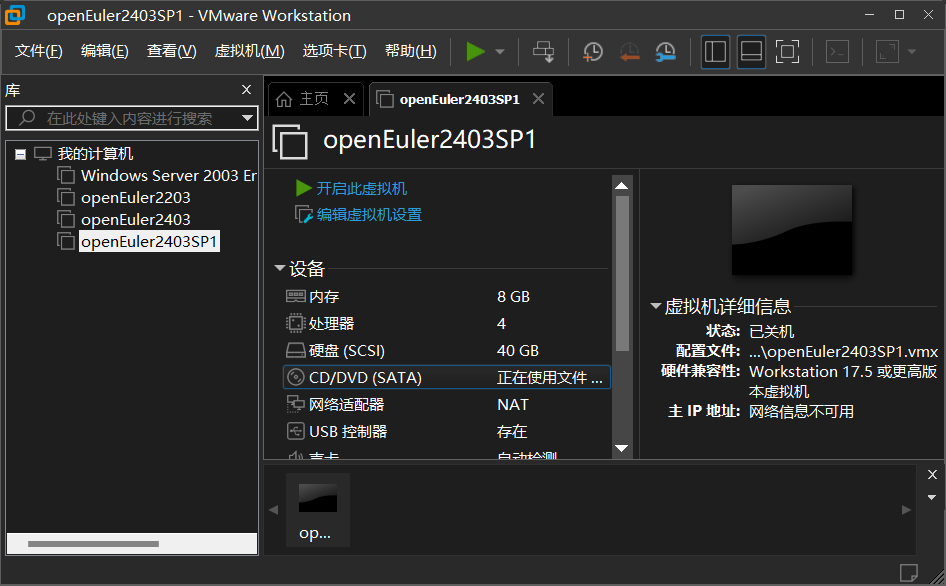Open the library search dropdown arrow
Viewport: 946px width, 586px height.
(x=247, y=118)
